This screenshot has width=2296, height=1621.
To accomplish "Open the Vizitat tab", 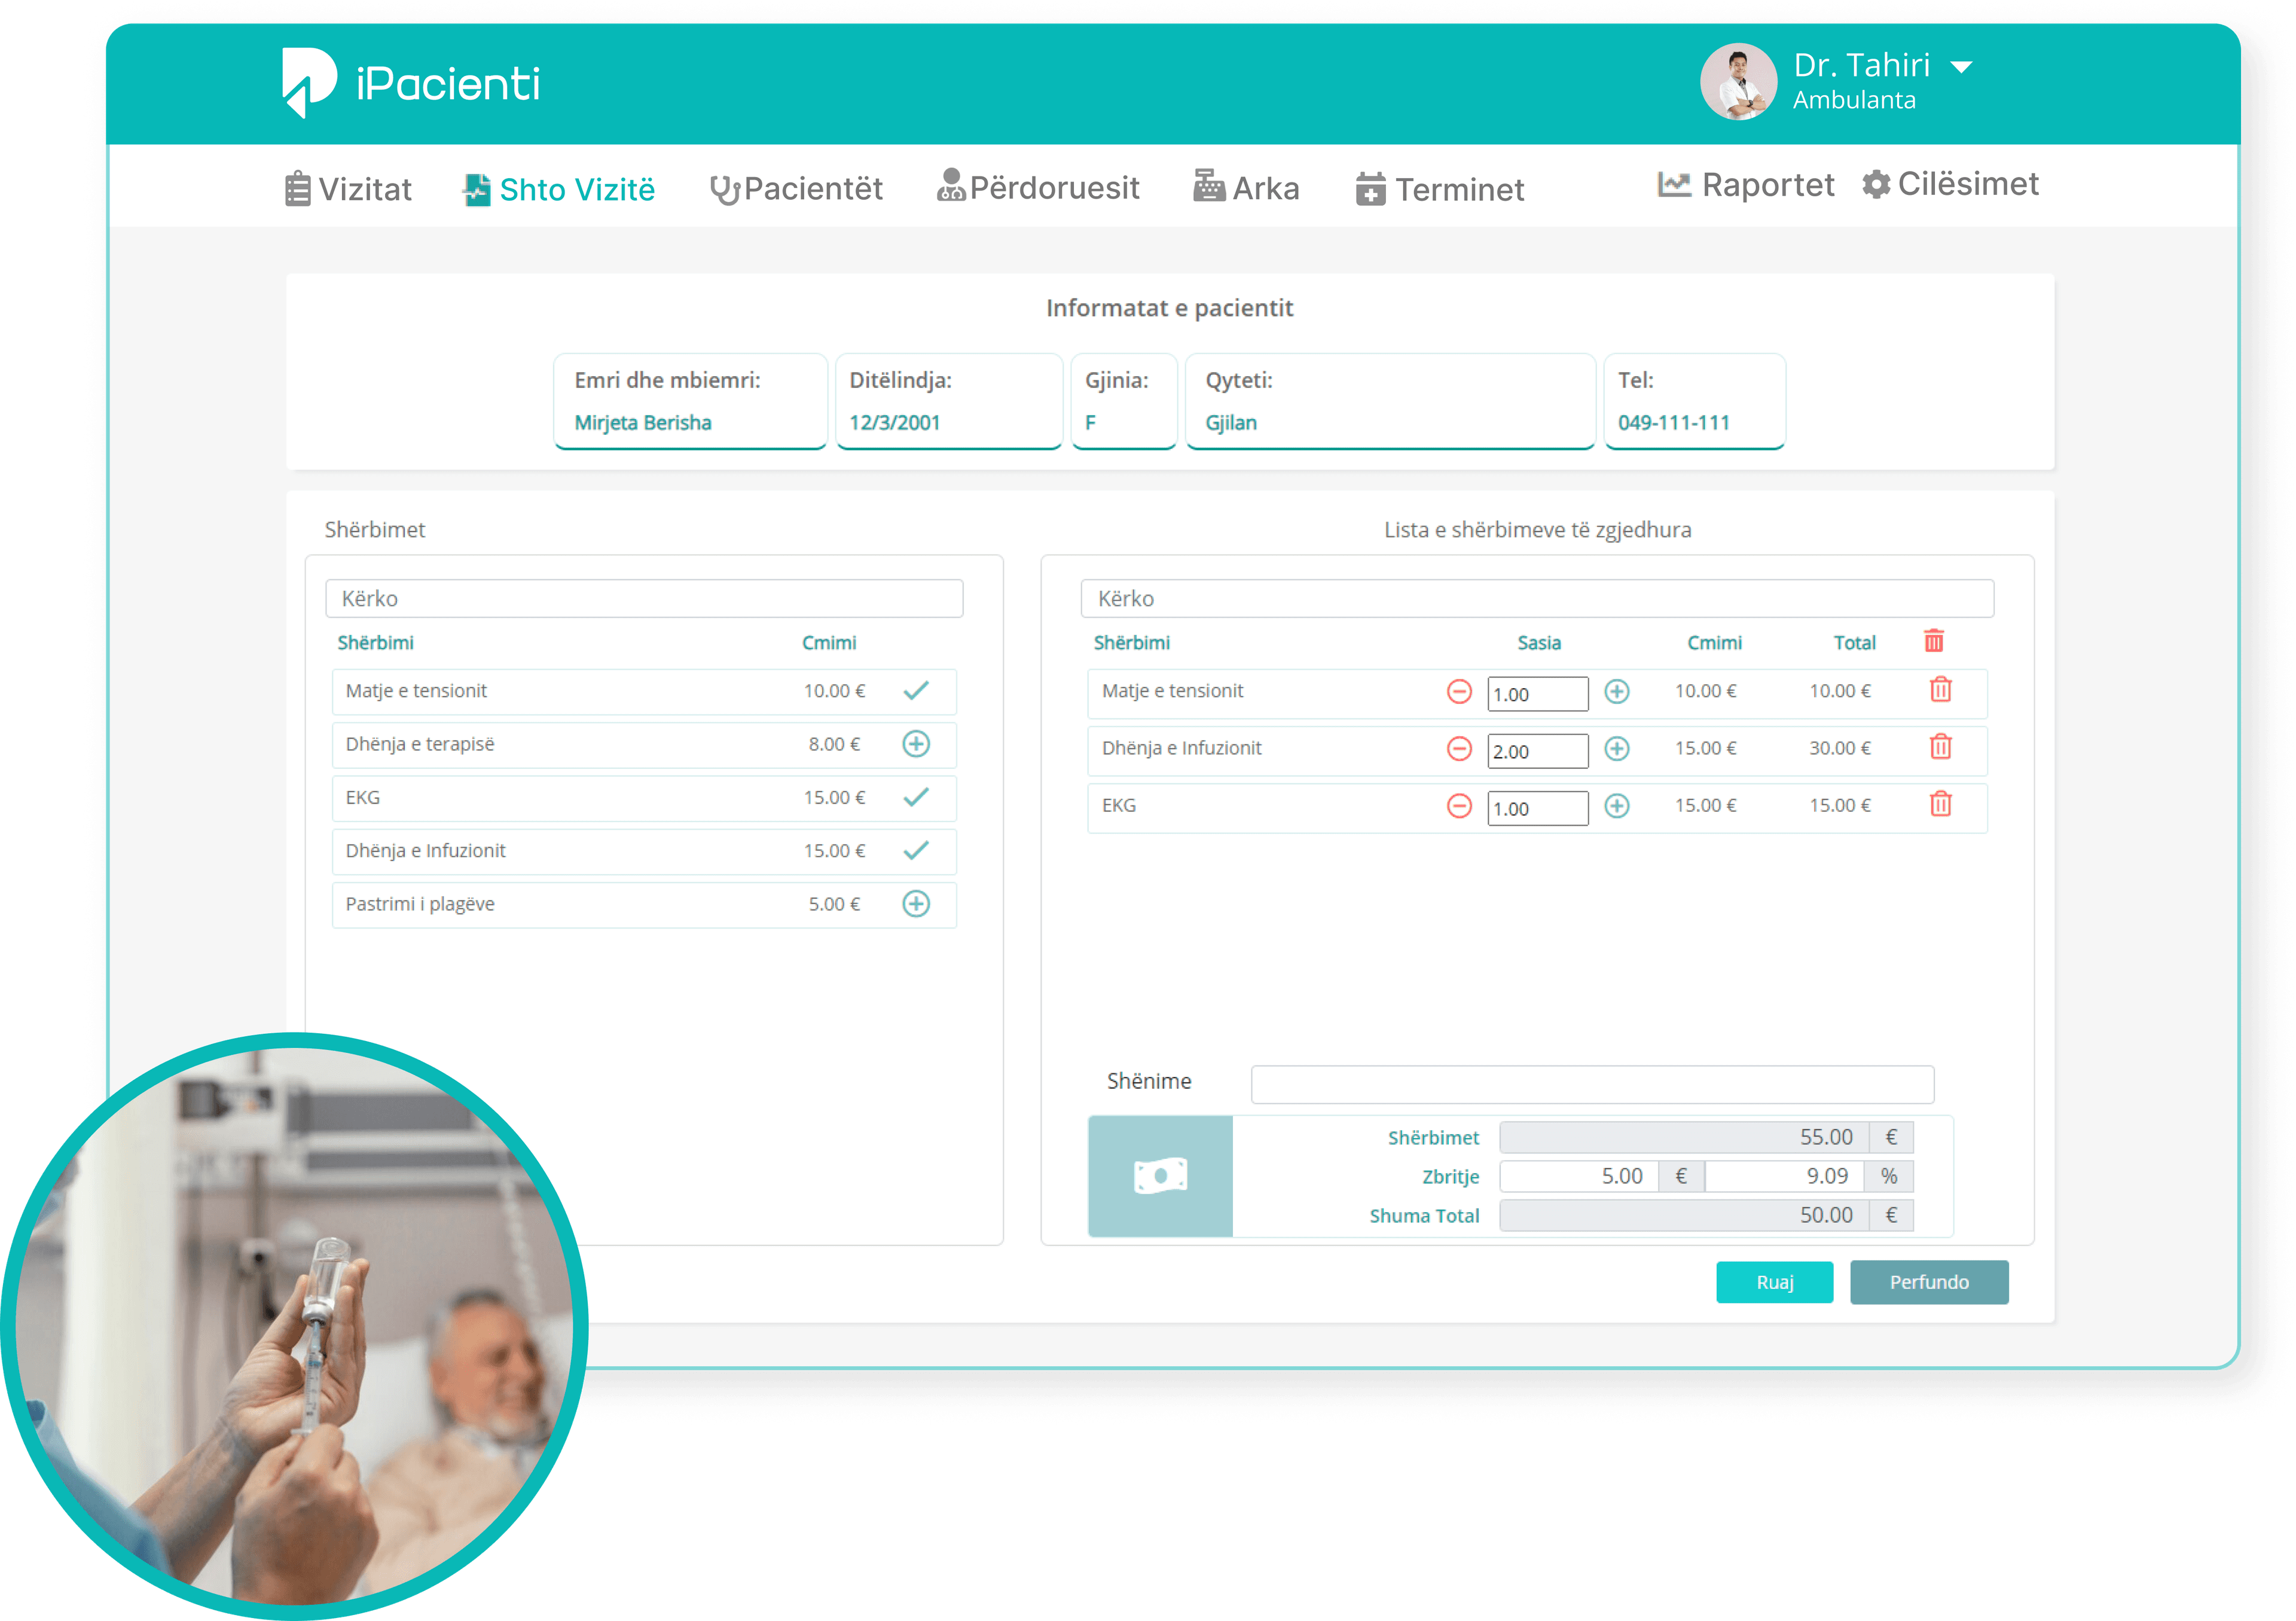I will 348,189.
